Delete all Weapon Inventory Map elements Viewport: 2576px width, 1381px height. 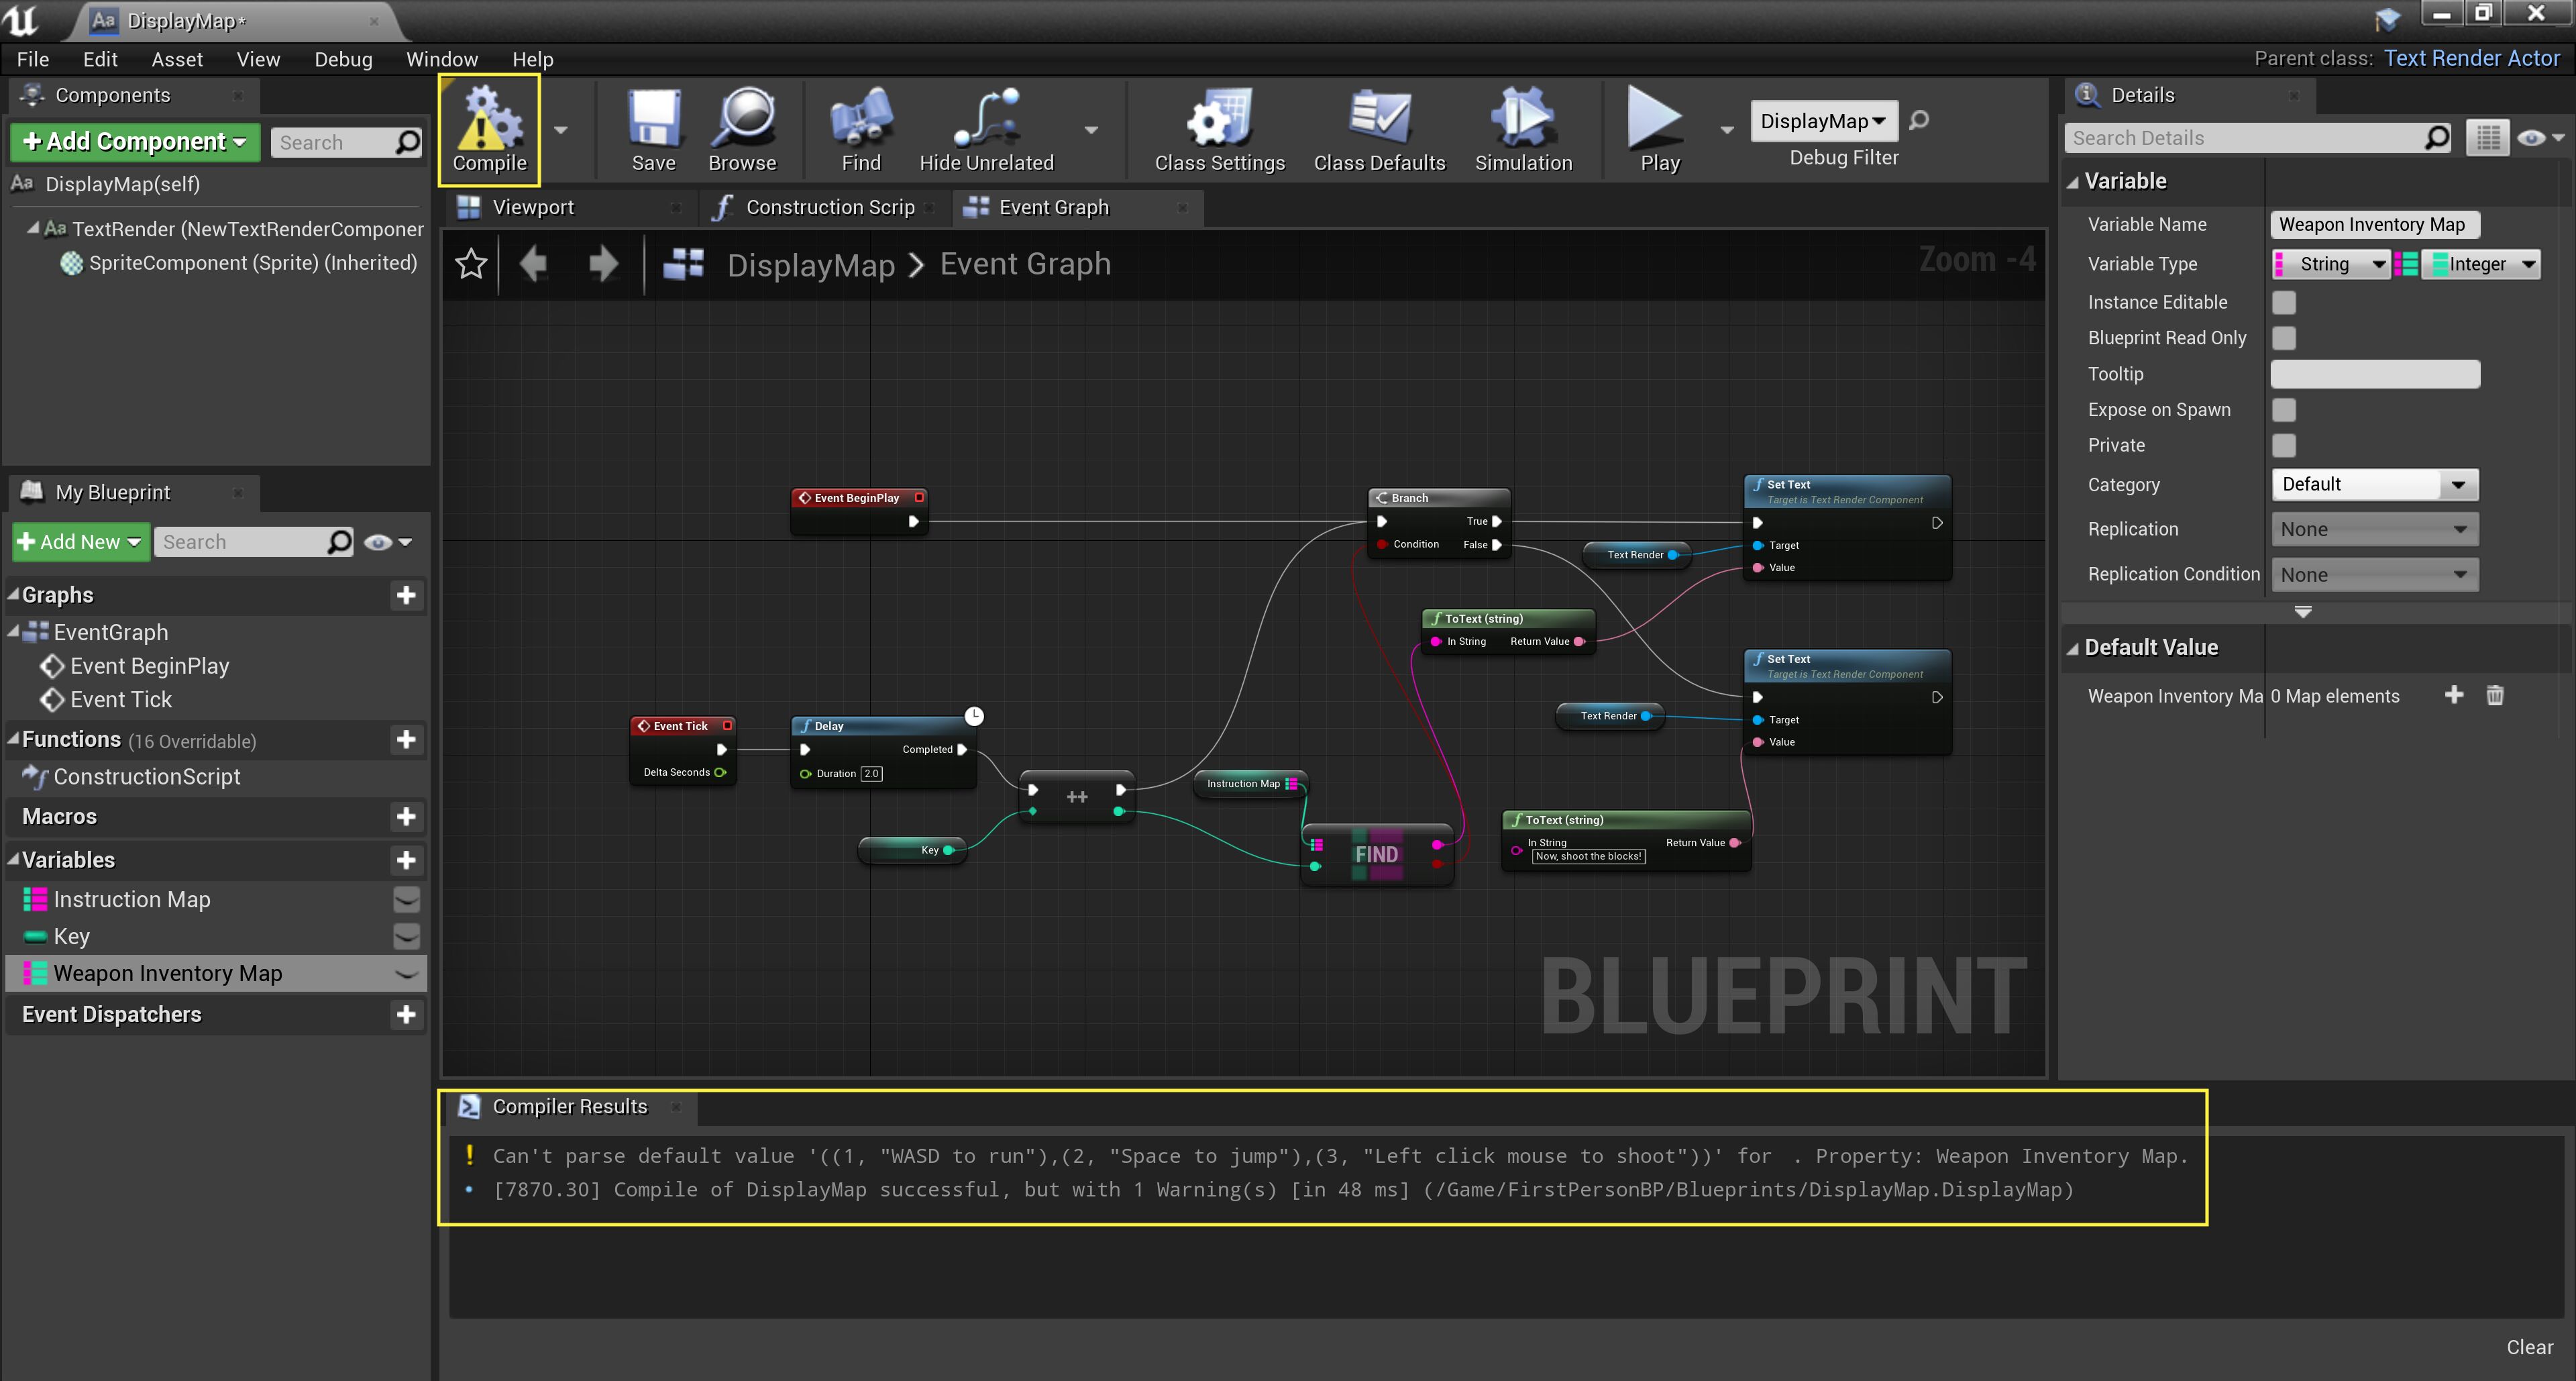pos(2495,695)
